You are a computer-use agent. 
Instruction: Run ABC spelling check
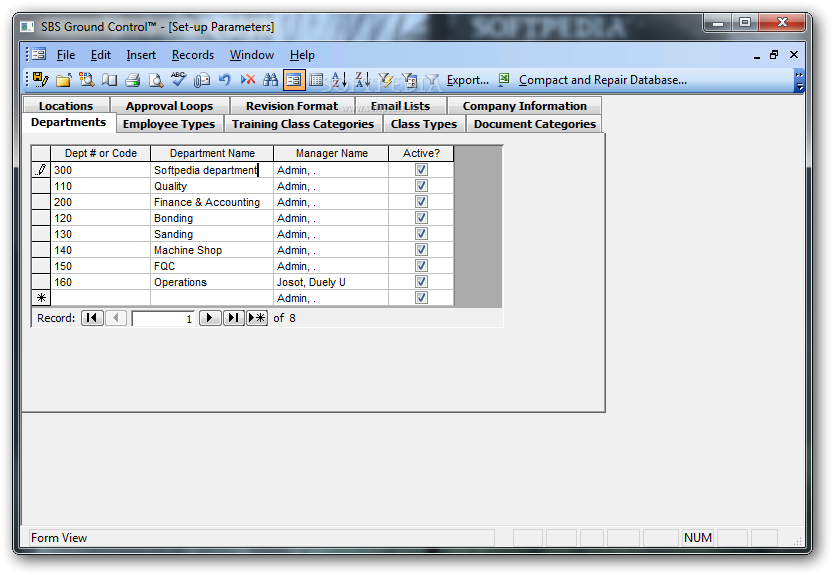tap(178, 80)
